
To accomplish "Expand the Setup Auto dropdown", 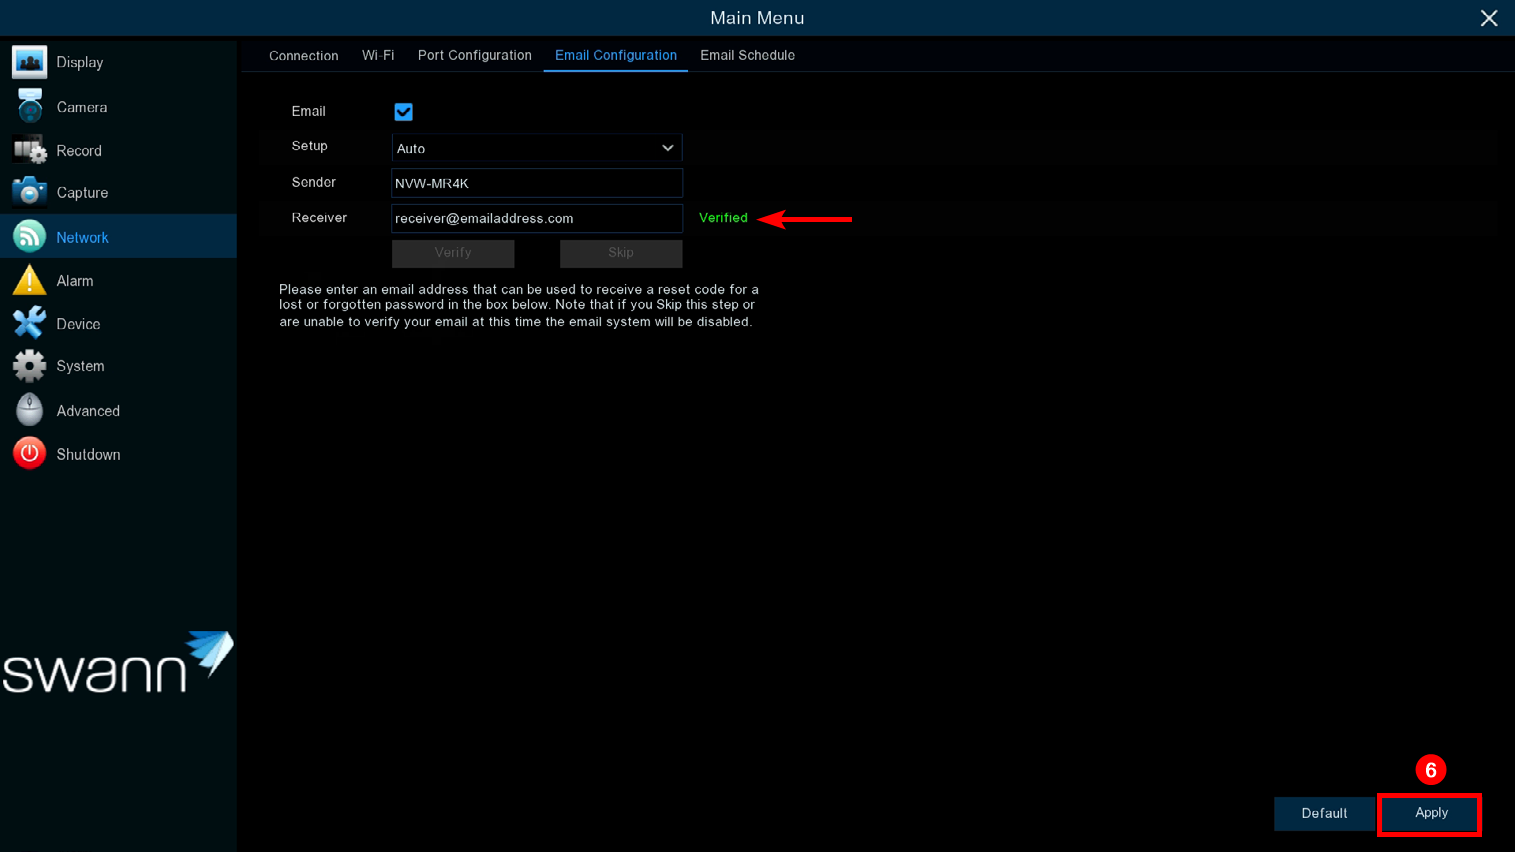I will (536, 148).
